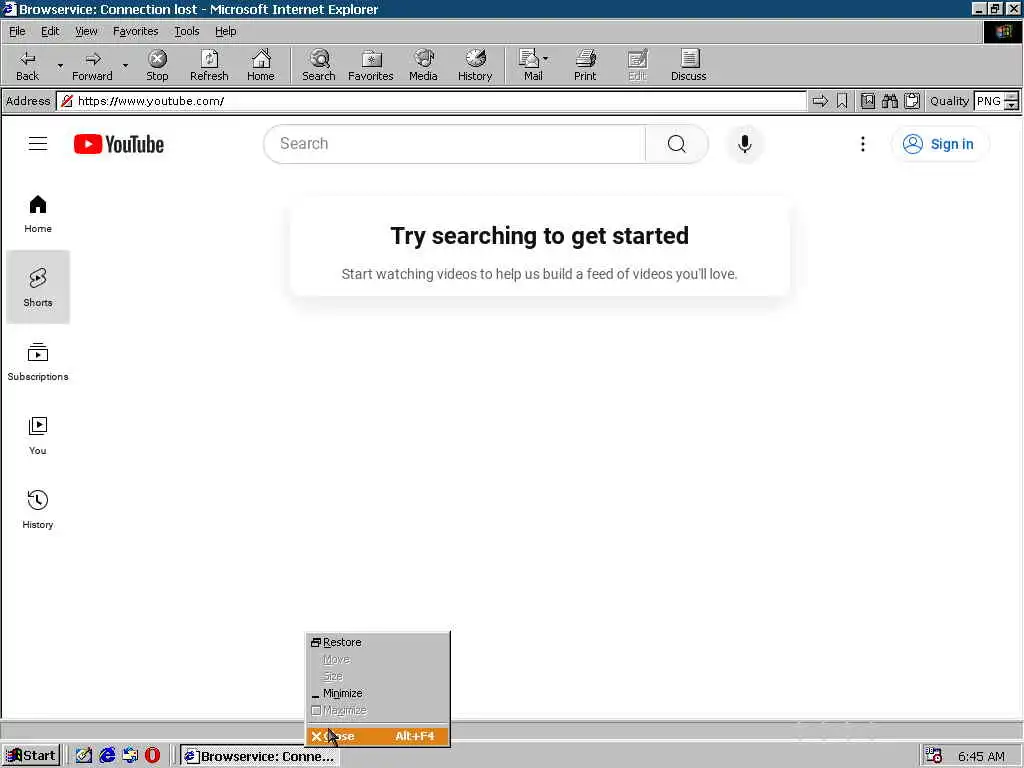1024x768 pixels.
Task: Open the Mail toolbar button
Action: (x=529, y=65)
